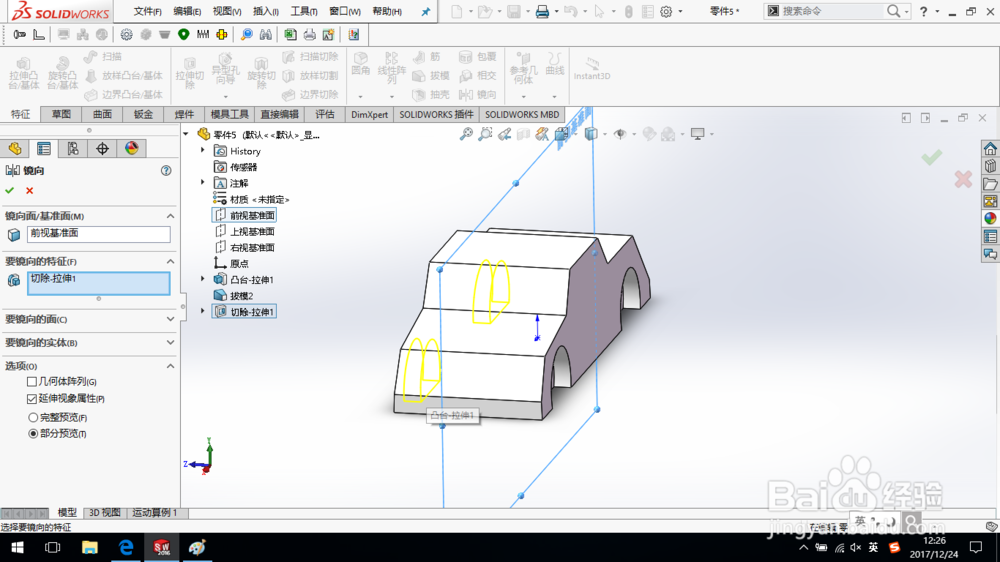The image size is (1000, 562).
Task: Click the green location marker toolbar icon
Action: coord(184,34)
